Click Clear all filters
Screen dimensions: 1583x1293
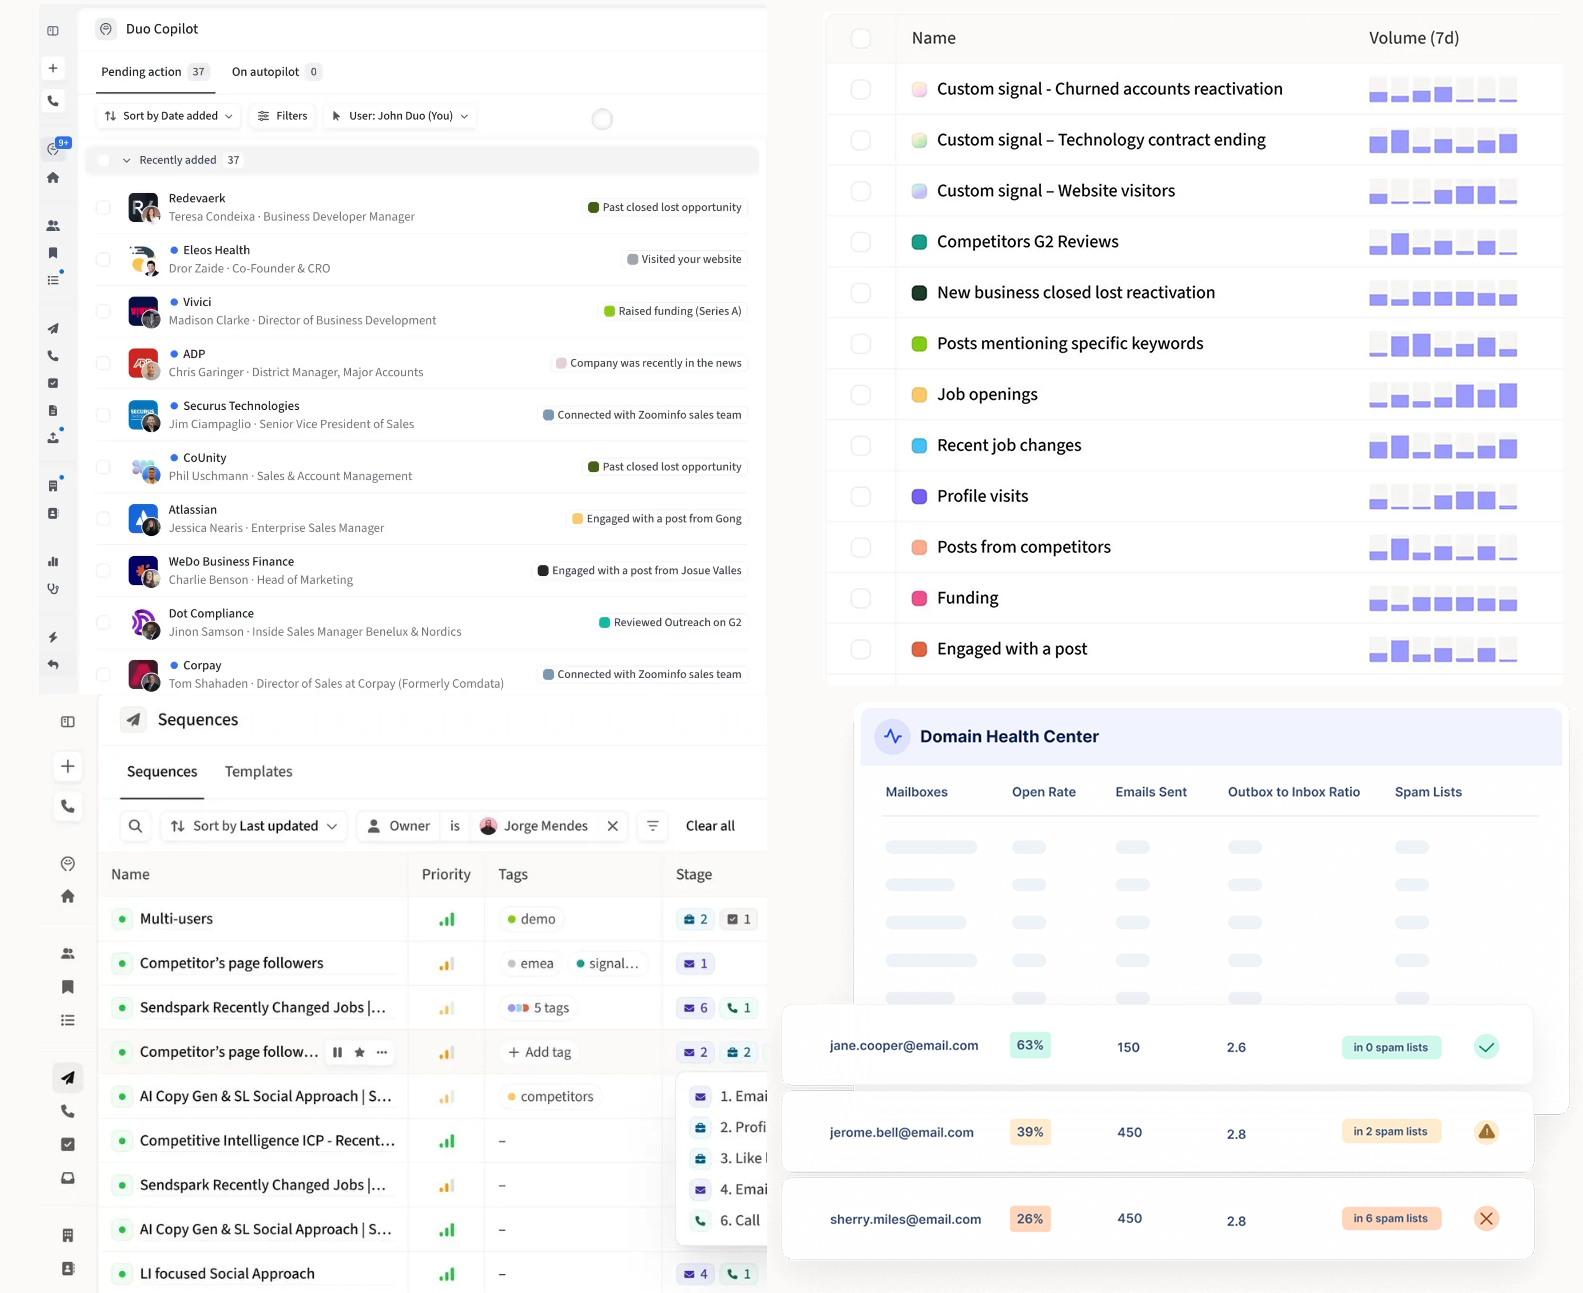coord(710,826)
